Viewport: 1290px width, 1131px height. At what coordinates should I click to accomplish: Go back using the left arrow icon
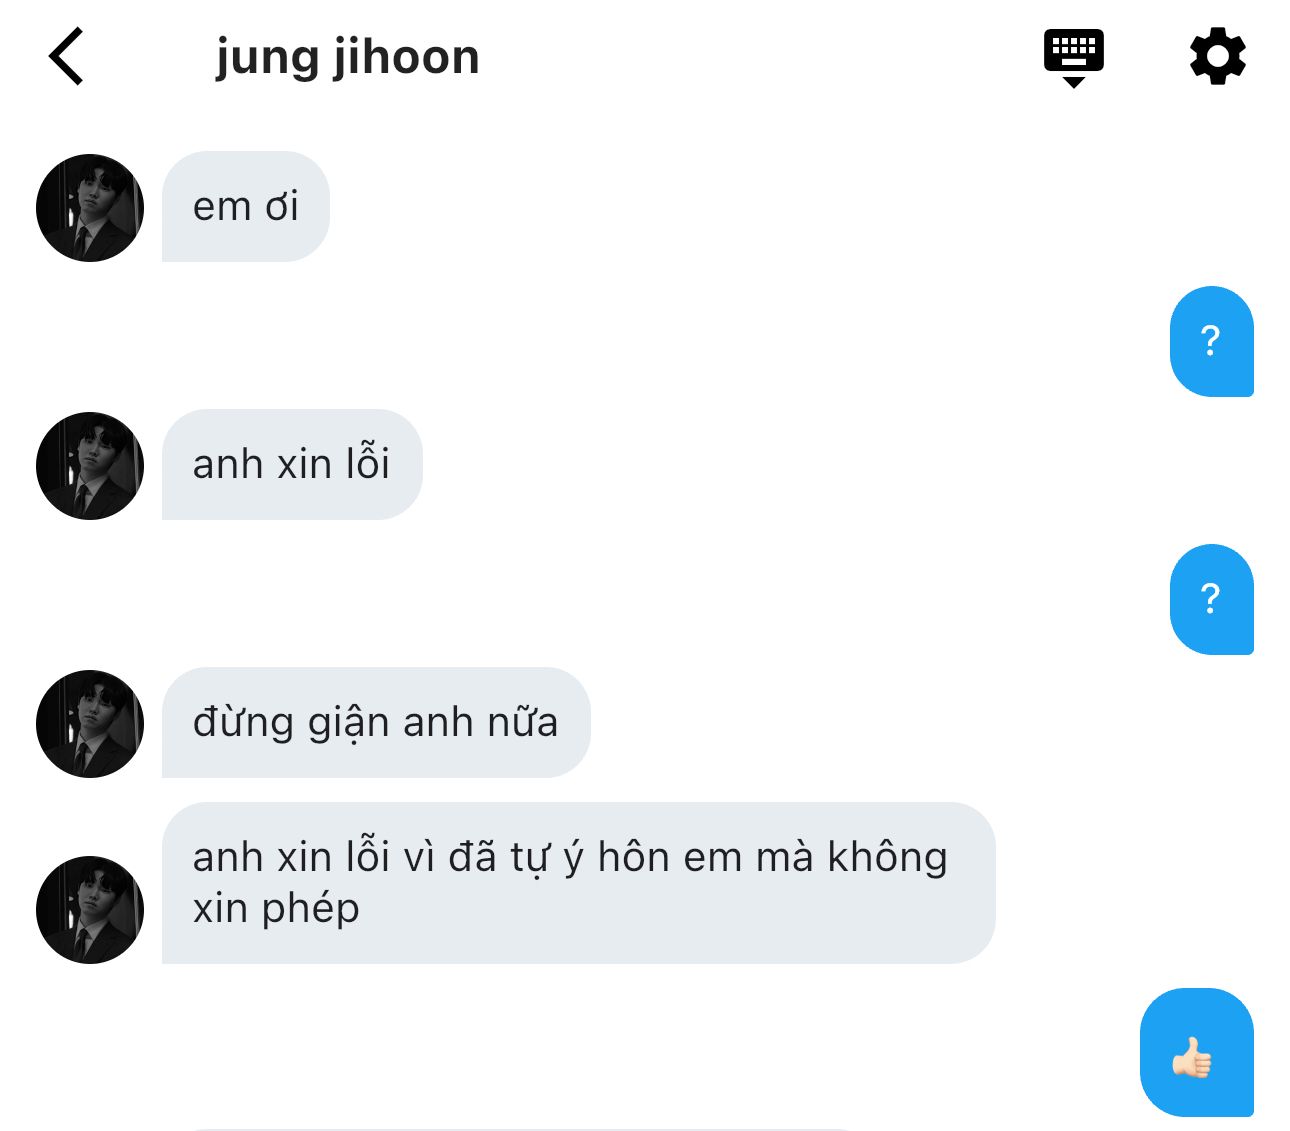coord(66,56)
